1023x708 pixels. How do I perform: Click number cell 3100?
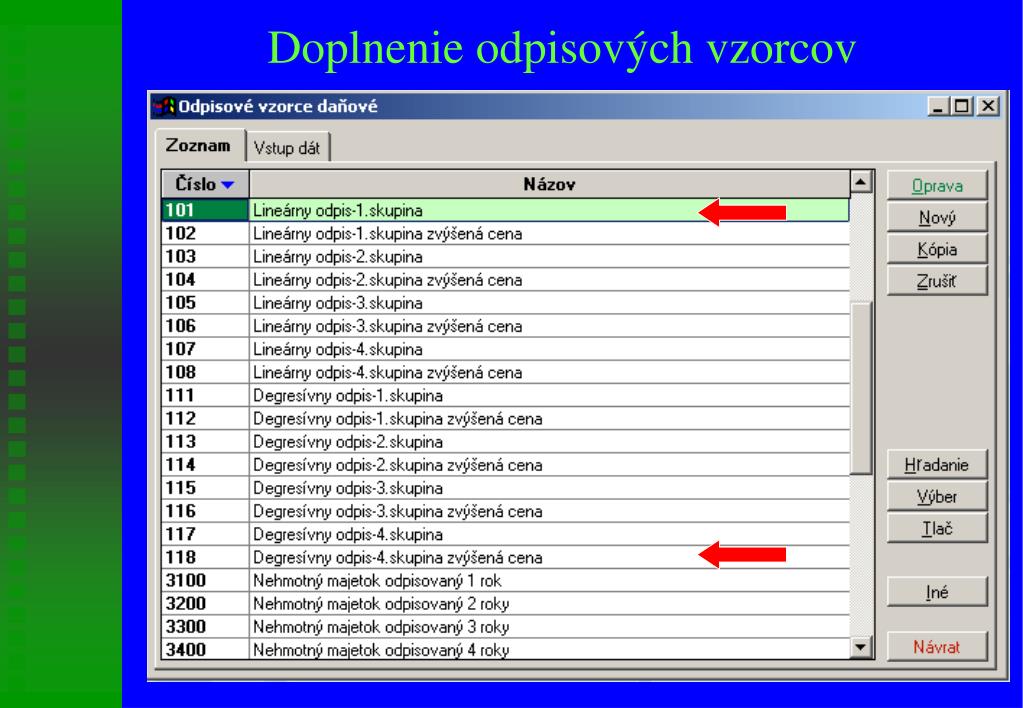click(x=205, y=581)
